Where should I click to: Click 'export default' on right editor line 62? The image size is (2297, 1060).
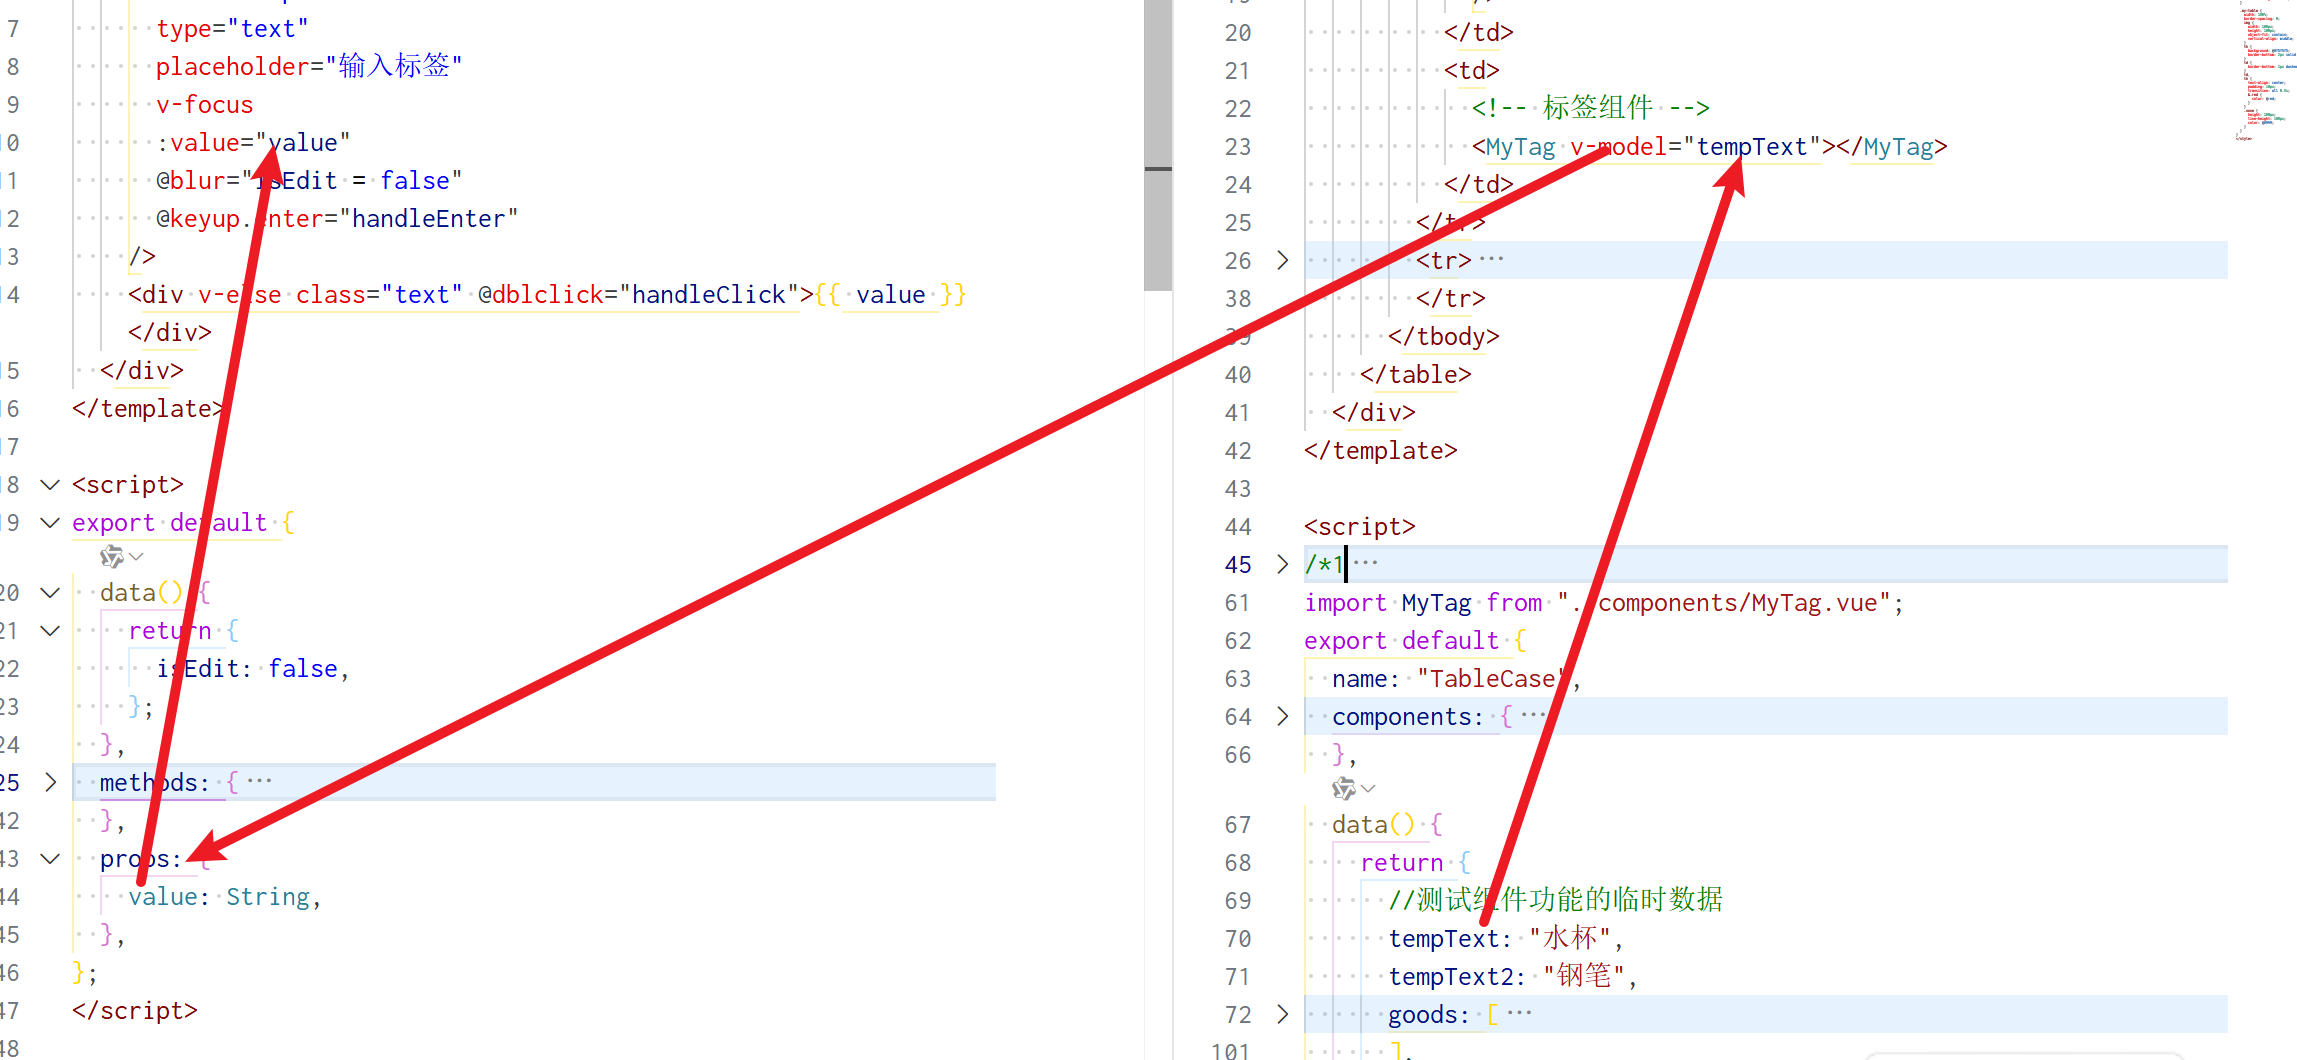pyautogui.click(x=1401, y=641)
